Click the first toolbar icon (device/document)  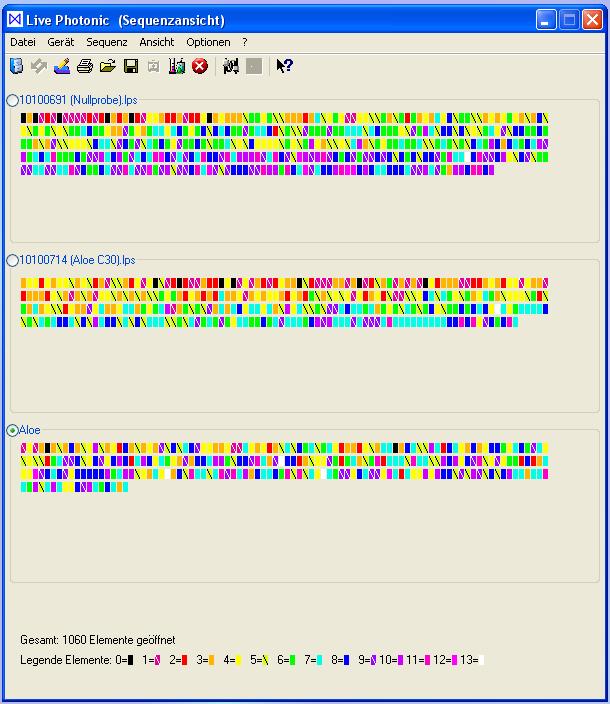click(x=17, y=66)
